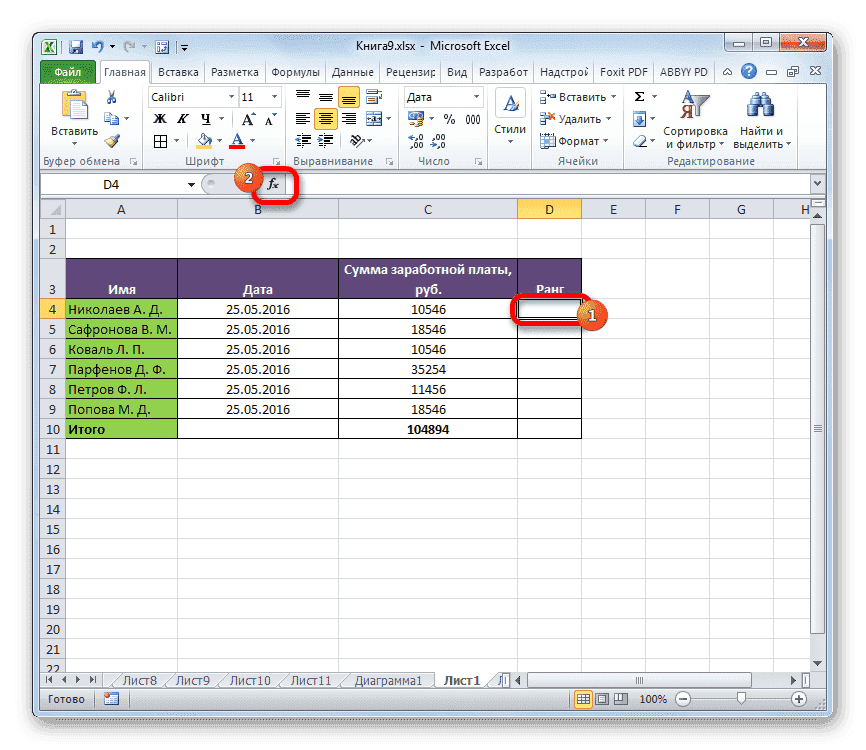The width and height of the screenshot is (866, 750).
Task: Toggle Underline formatting (Ч)
Action: pos(204,118)
